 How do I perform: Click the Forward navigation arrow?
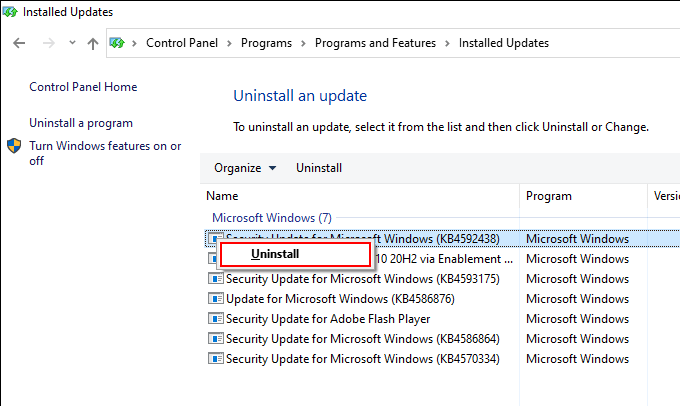(x=48, y=43)
